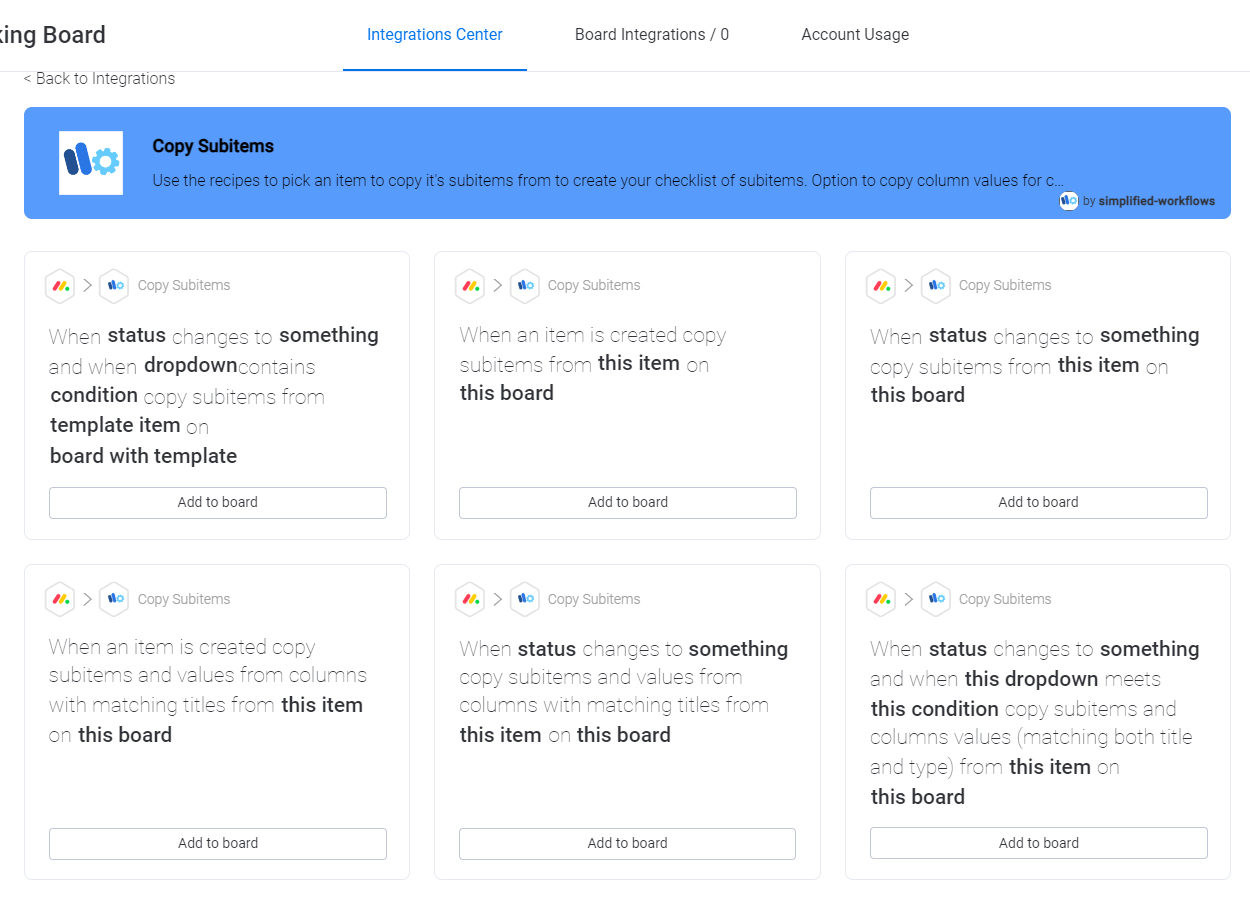Click the Copy Subitems icon on the bottom-middle recipe card
This screenshot has width=1250, height=901.
(x=525, y=599)
